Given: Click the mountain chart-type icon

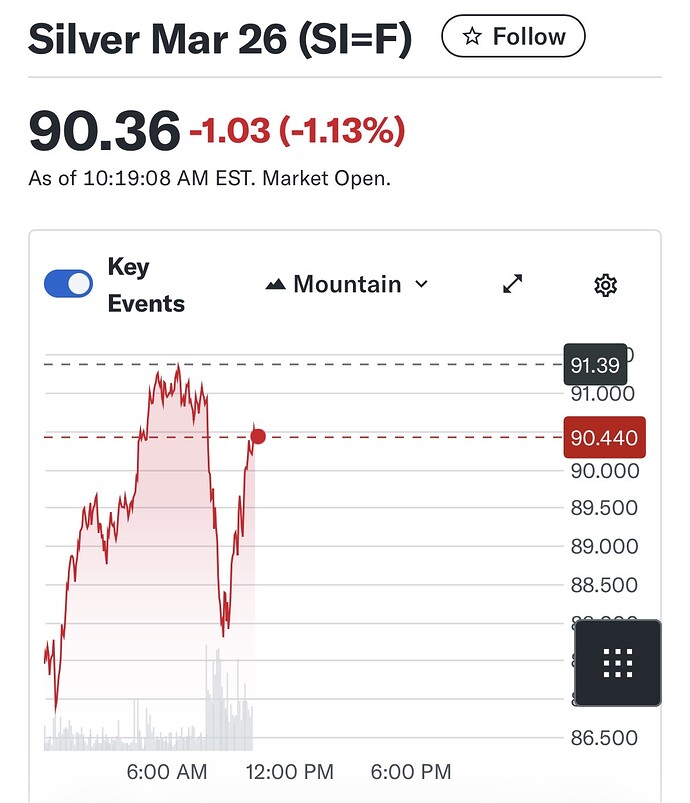Looking at the screenshot, I should click(x=276, y=285).
